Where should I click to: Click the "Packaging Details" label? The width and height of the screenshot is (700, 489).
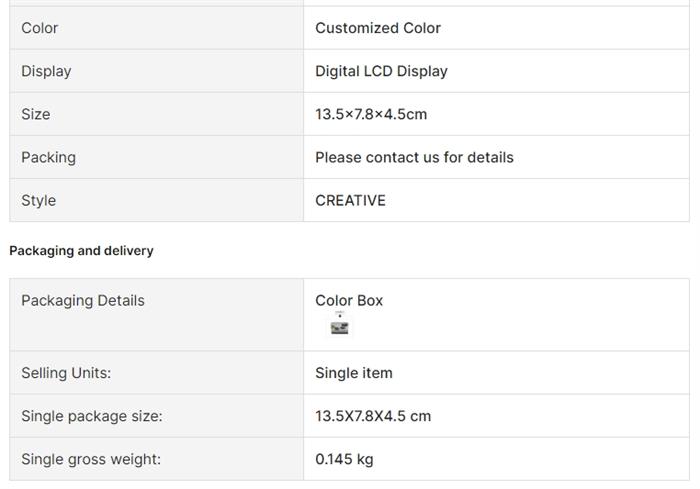tap(83, 300)
